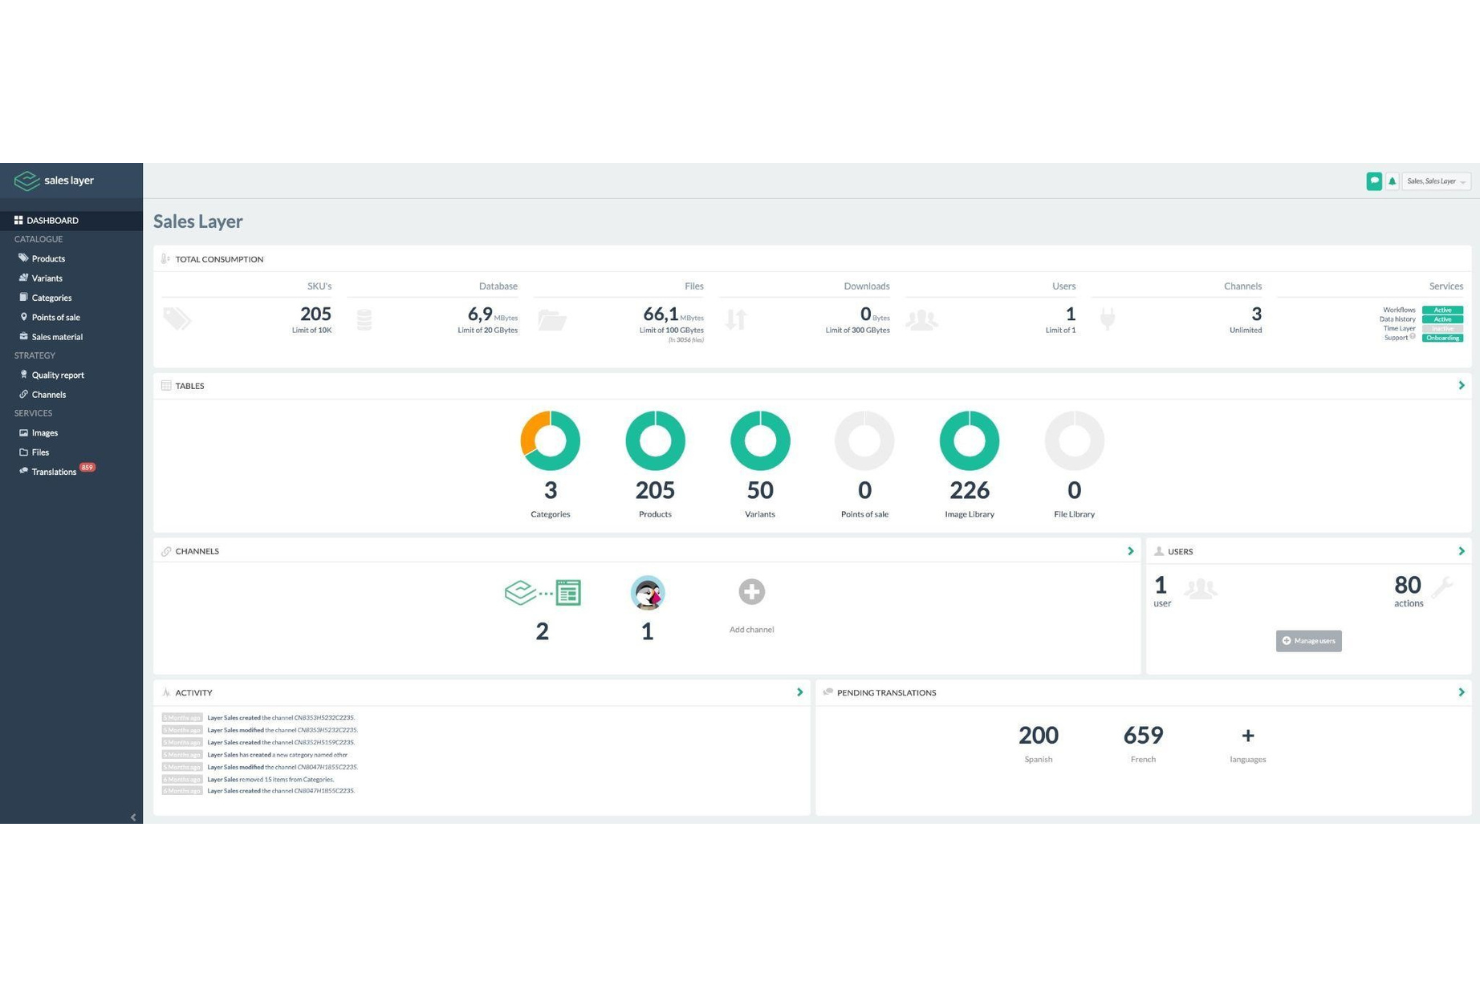Image resolution: width=1480 pixels, height=987 pixels.
Task: Click the Users people icon in consumption
Action: (922, 320)
